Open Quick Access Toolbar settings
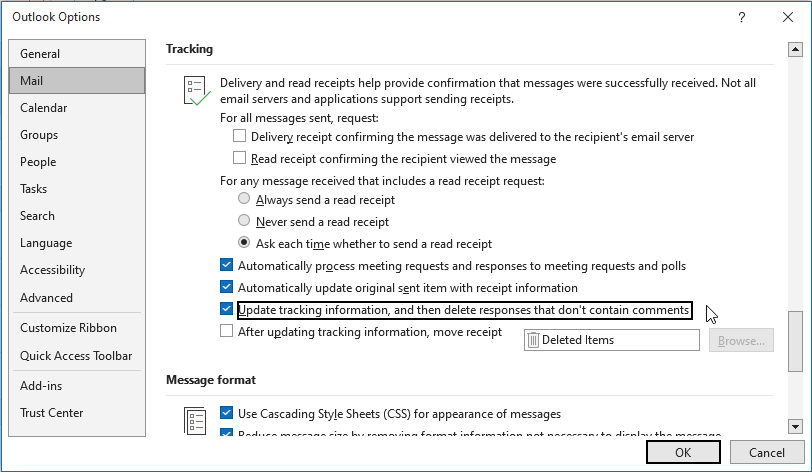Image resolution: width=812 pixels, height=472 pixels. [77, 356]
